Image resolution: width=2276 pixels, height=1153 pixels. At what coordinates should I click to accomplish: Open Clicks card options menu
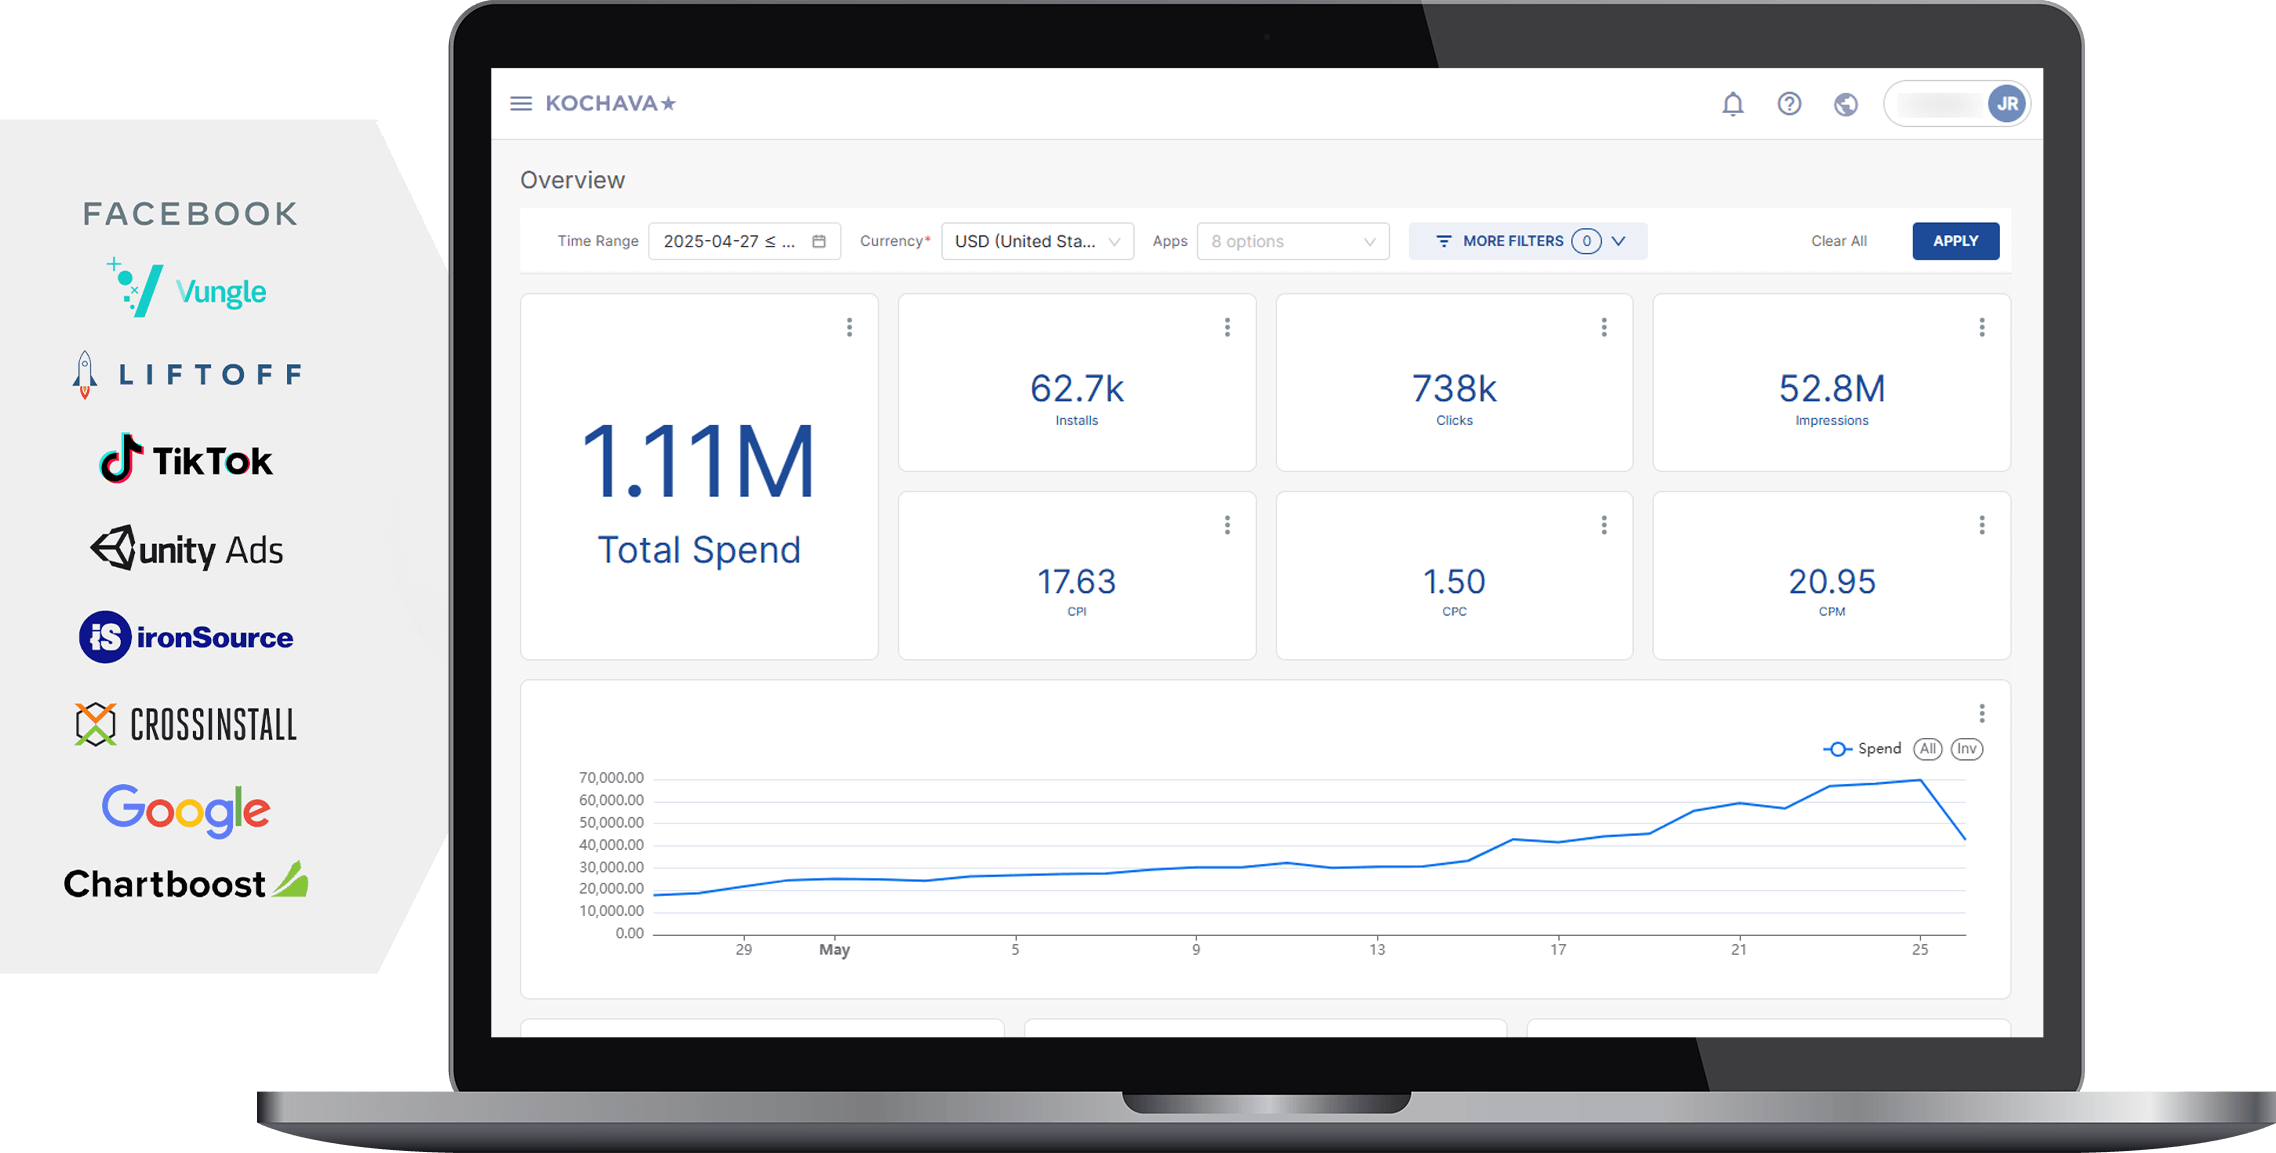(1604, 327)
